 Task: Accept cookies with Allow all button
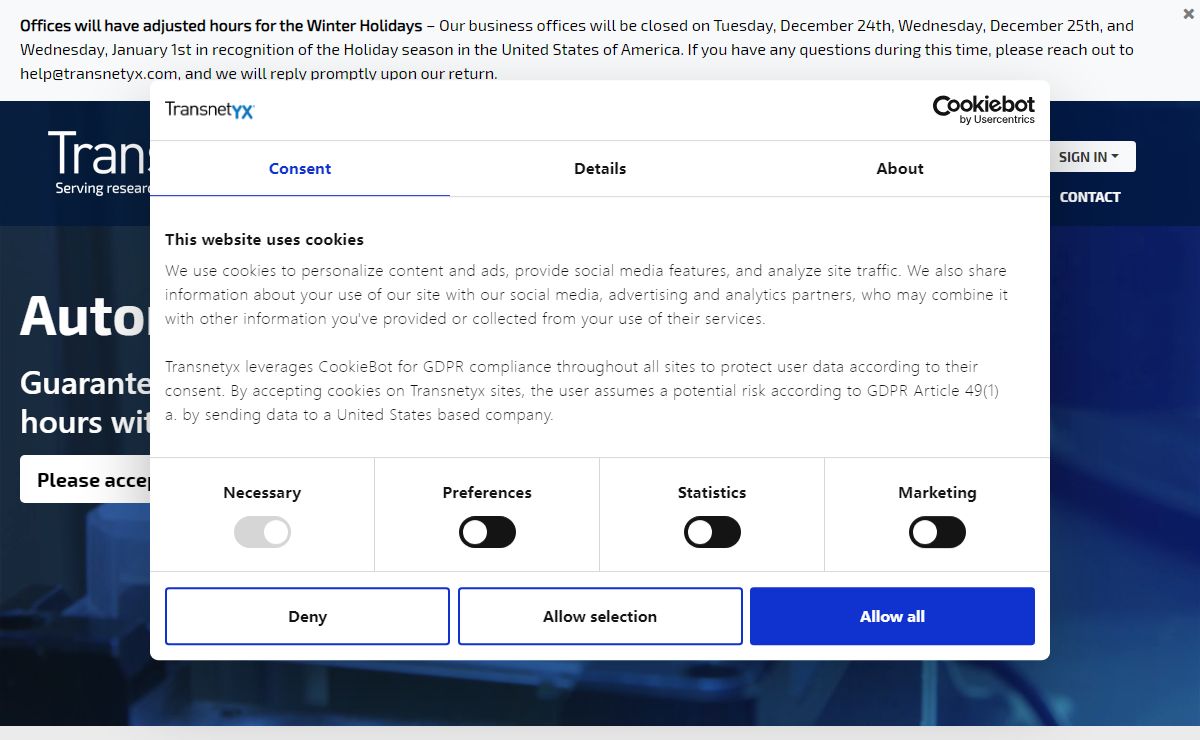(x=892, y=616)
